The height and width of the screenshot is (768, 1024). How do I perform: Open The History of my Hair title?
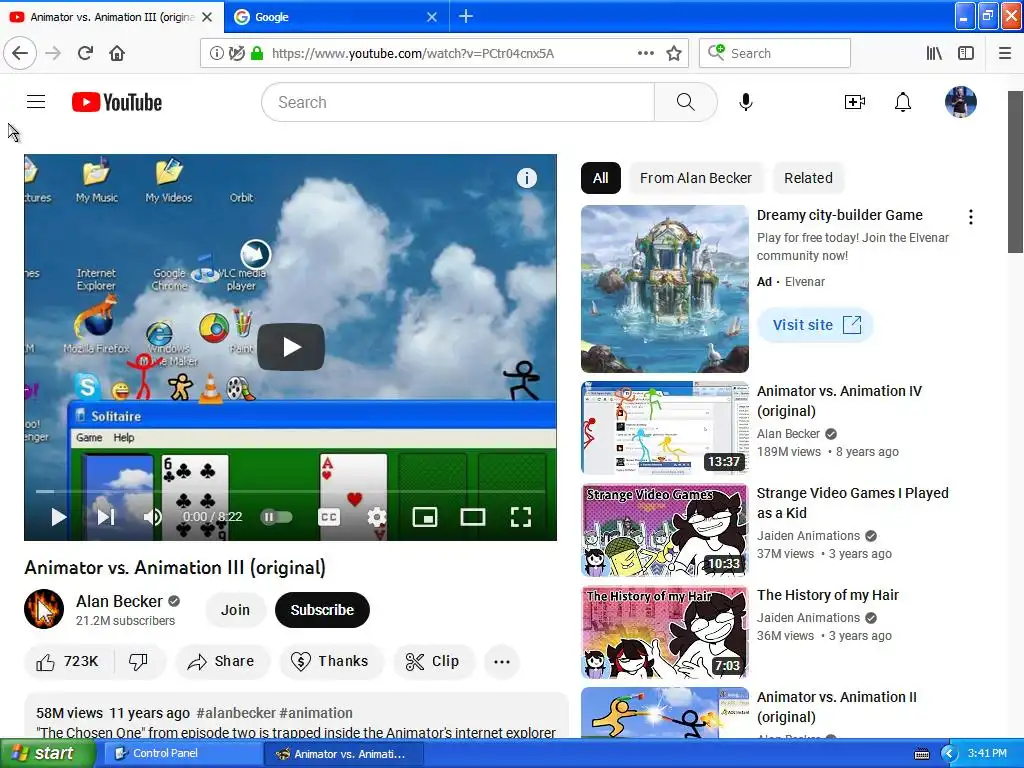[x=827, y=595]
